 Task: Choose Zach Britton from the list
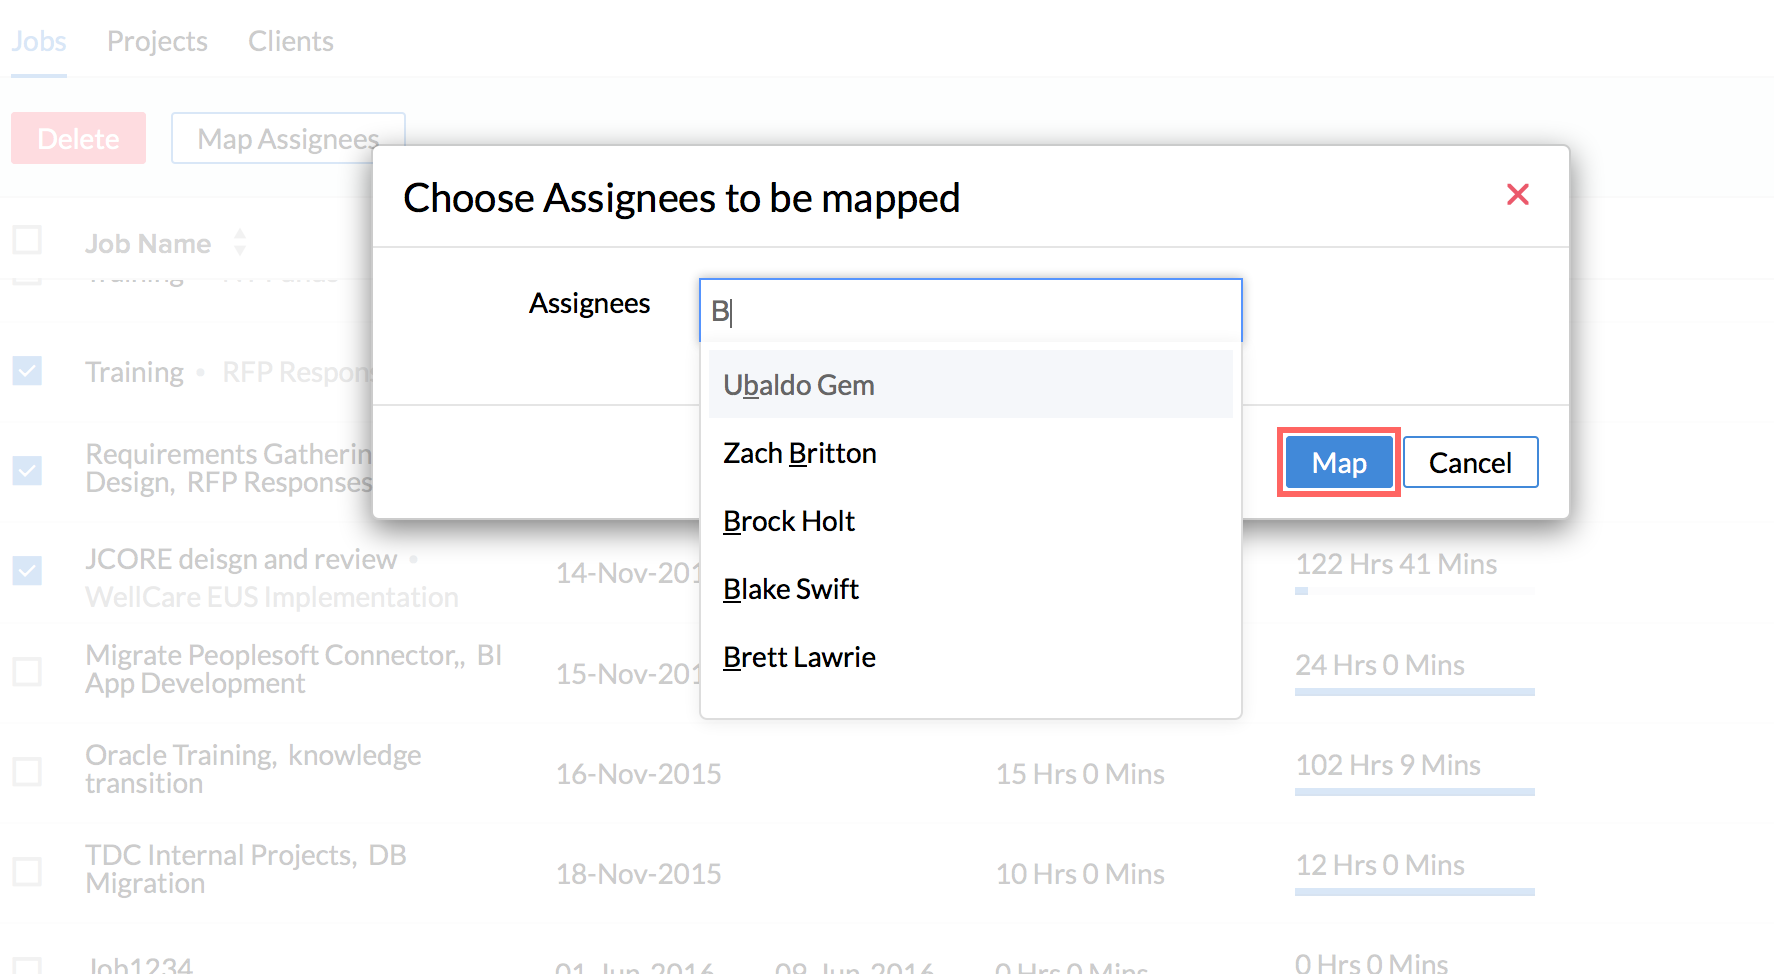[x=799, y=453]
